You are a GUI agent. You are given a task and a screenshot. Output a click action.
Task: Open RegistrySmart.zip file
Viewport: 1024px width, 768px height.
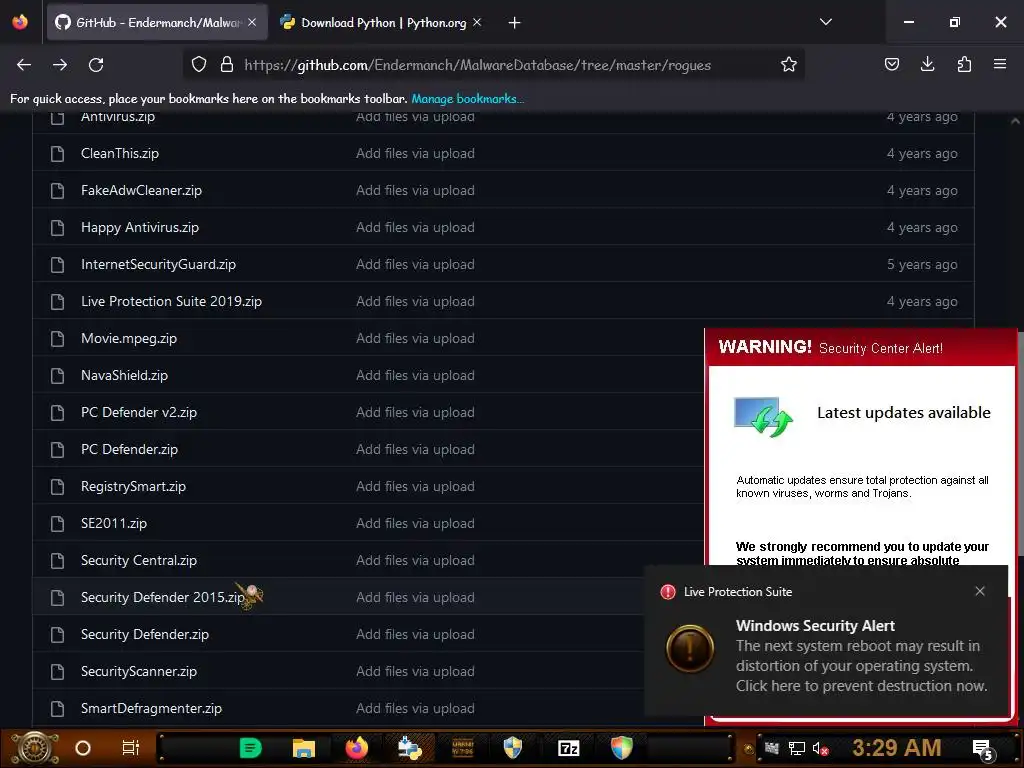pos(133,487)
